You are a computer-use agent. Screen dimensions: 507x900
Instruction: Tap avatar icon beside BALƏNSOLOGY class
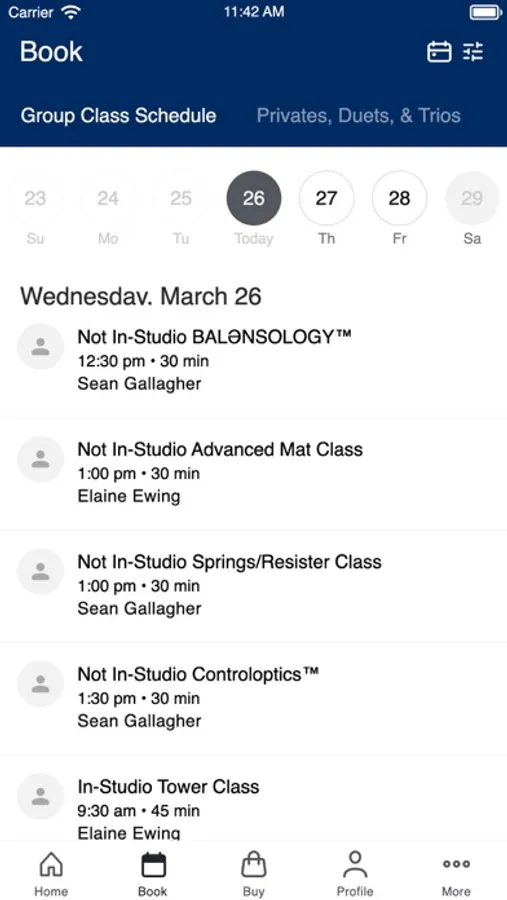coord(40,347)
